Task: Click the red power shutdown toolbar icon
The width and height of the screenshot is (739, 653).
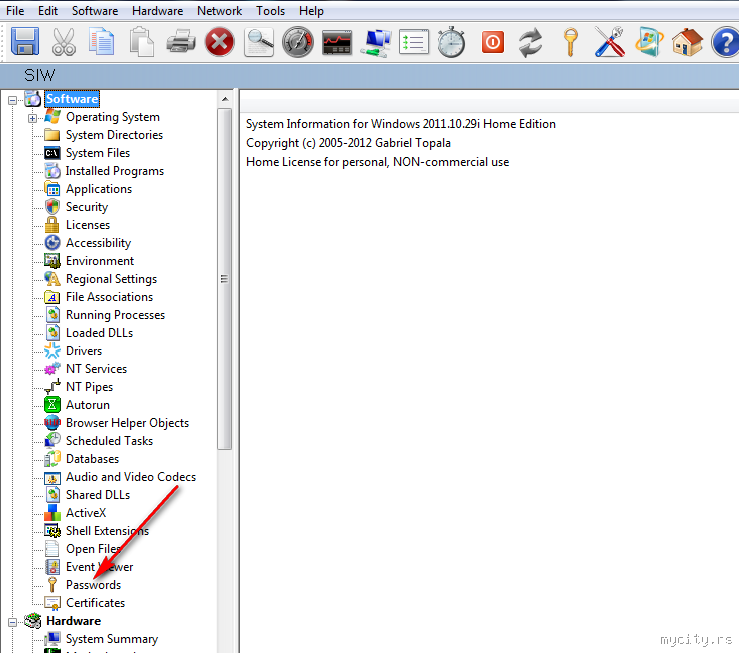Action: point(493,42)
